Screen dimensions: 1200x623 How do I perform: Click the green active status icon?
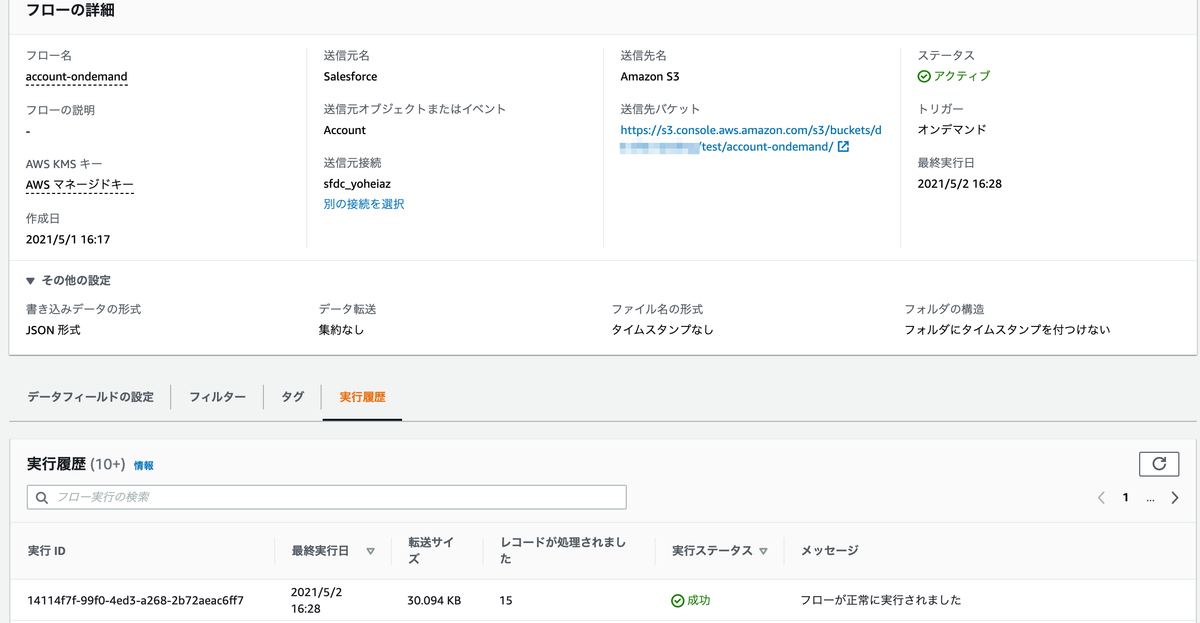(924, 76)
